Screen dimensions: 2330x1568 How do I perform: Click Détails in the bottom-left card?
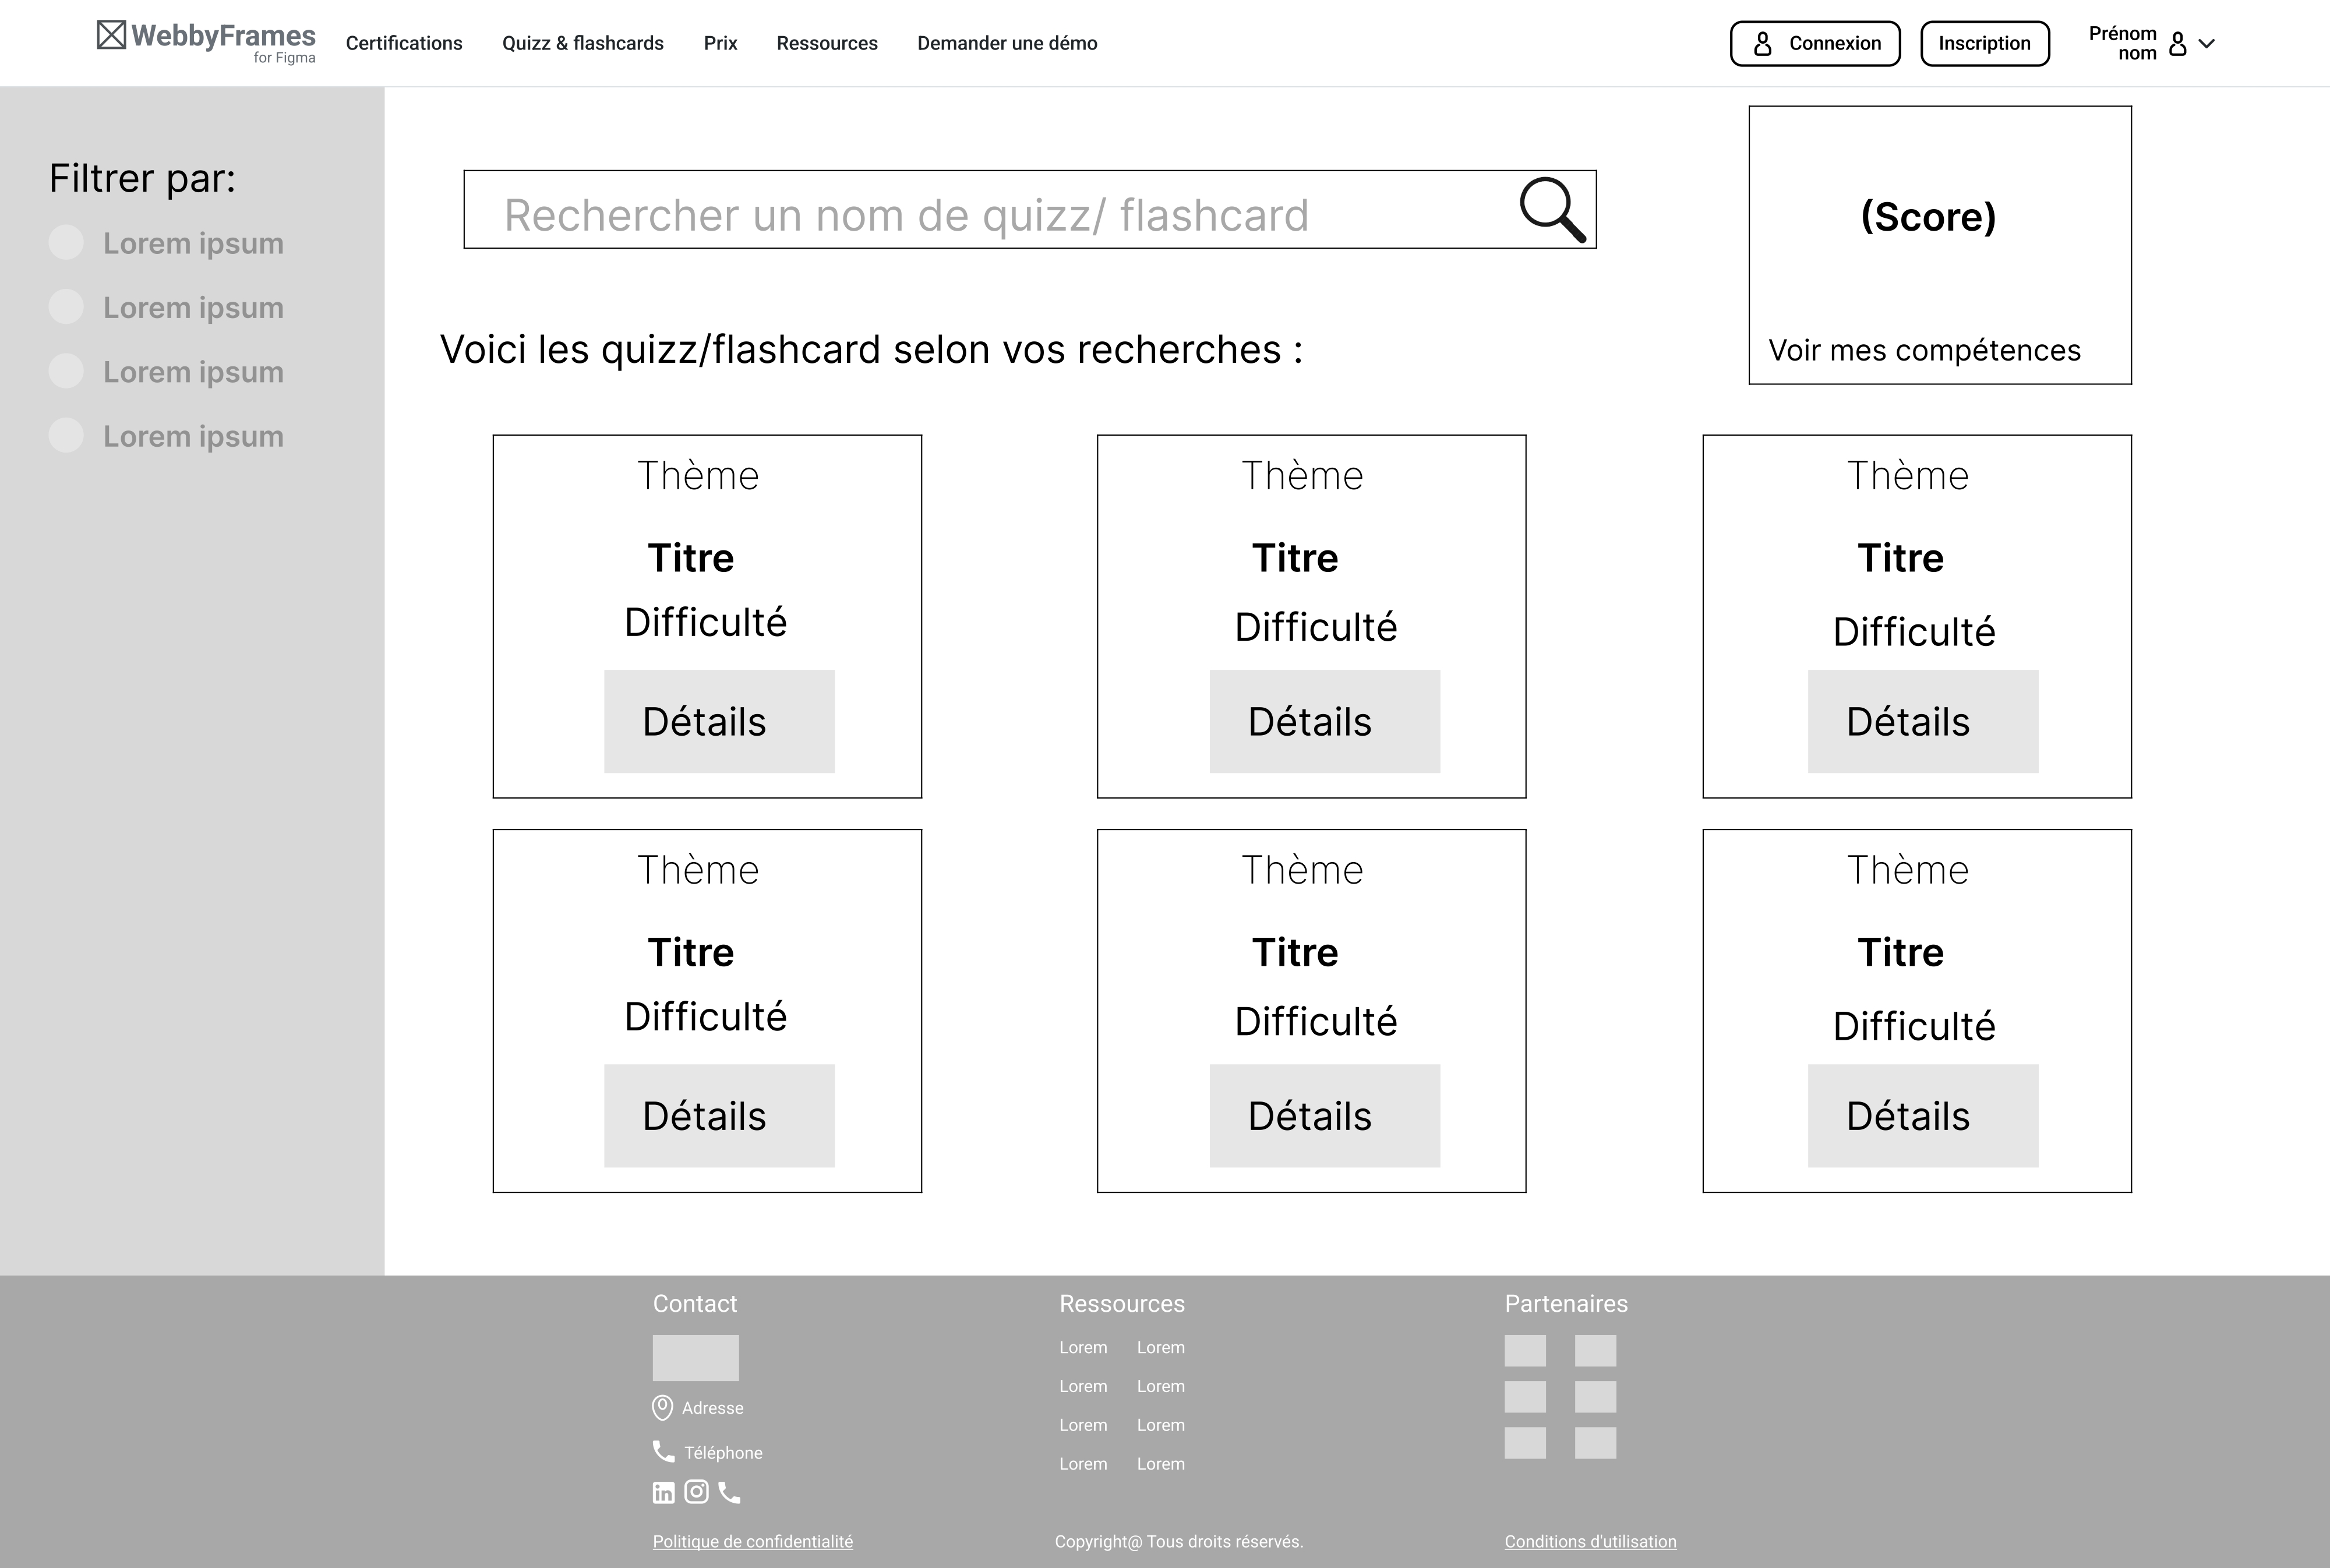[719, 1115]
